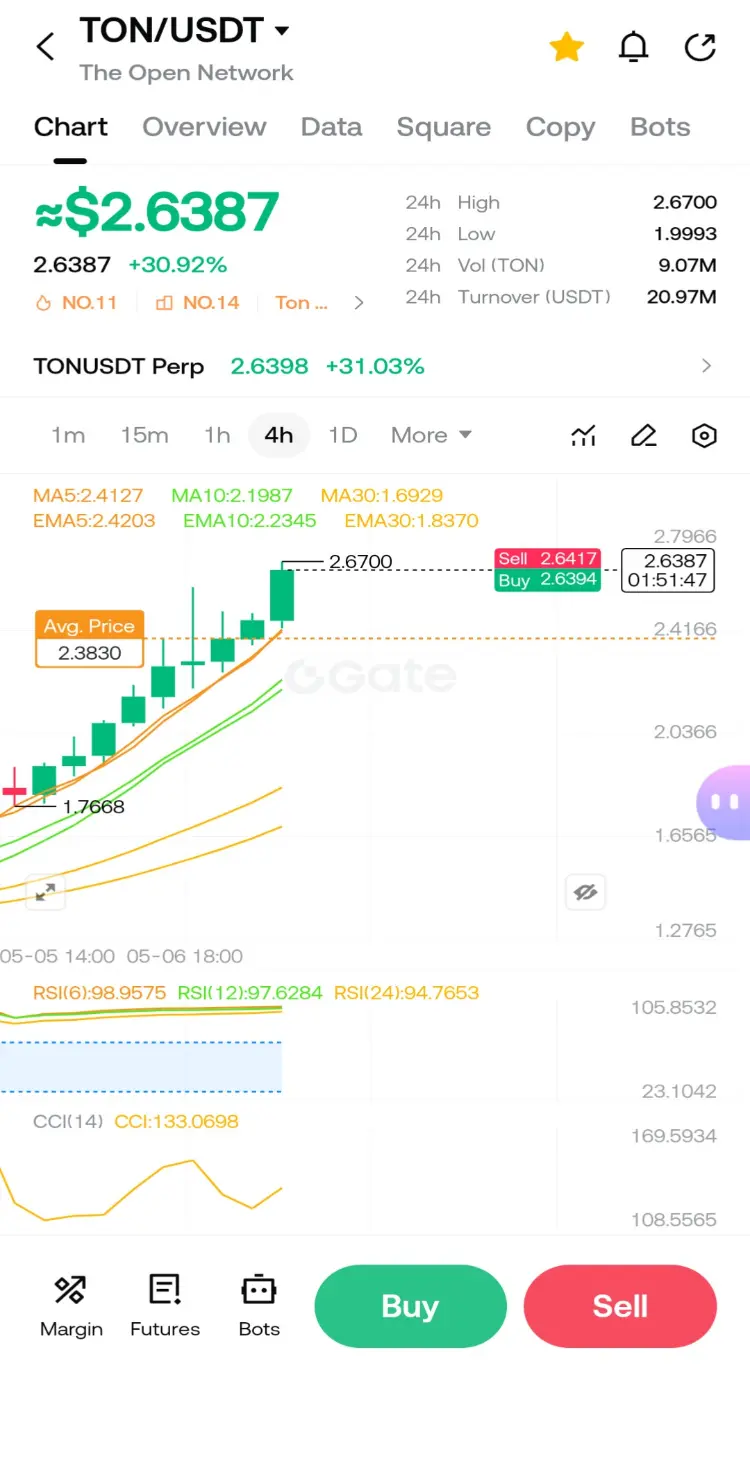Open Futures trading icon

coord(165,1305)
